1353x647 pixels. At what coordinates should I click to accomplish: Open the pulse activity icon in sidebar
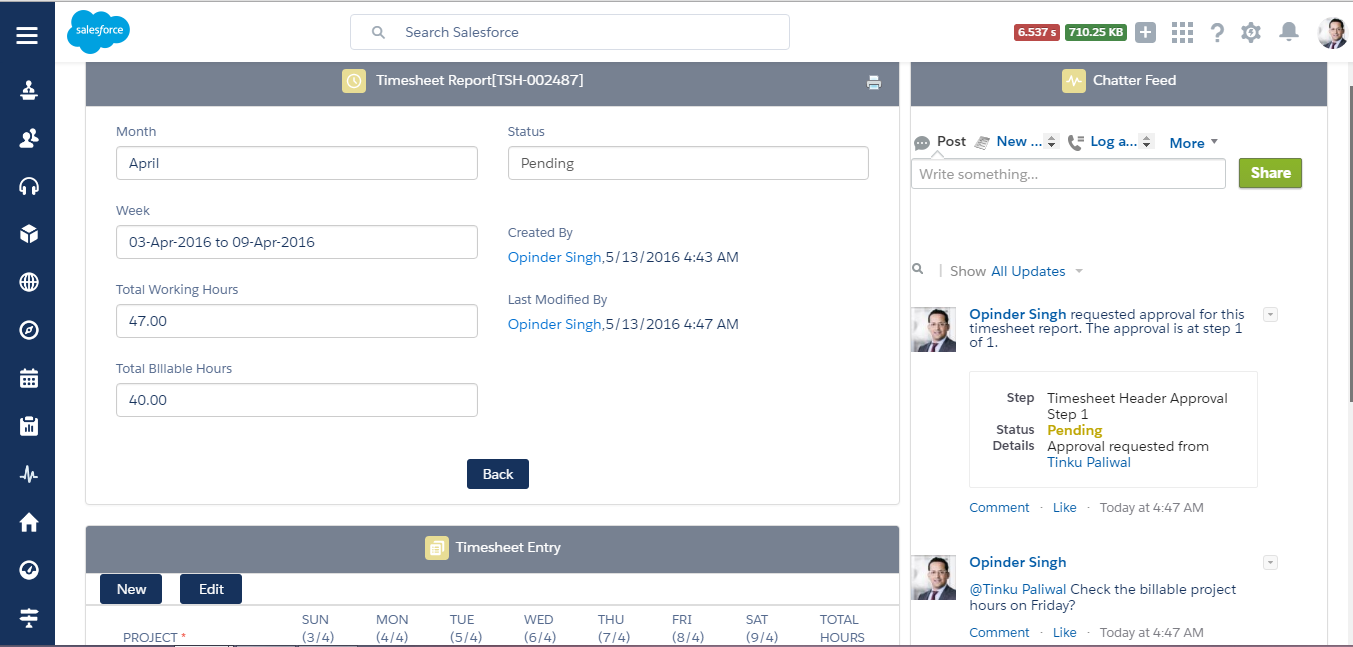pyautogui.click(x=29, y=474)
